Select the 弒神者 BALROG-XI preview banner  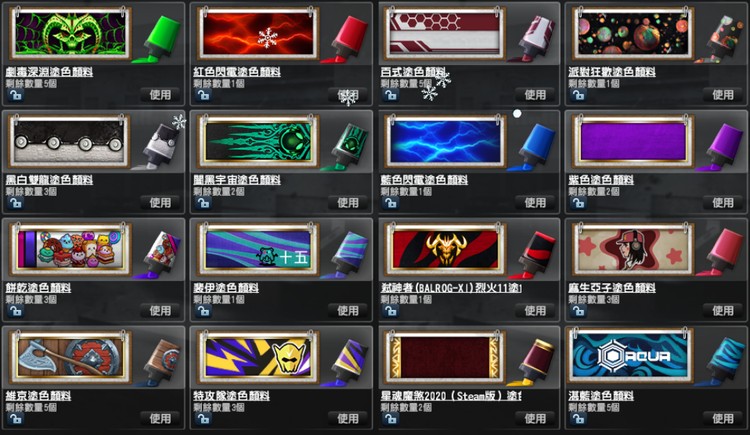446,249
